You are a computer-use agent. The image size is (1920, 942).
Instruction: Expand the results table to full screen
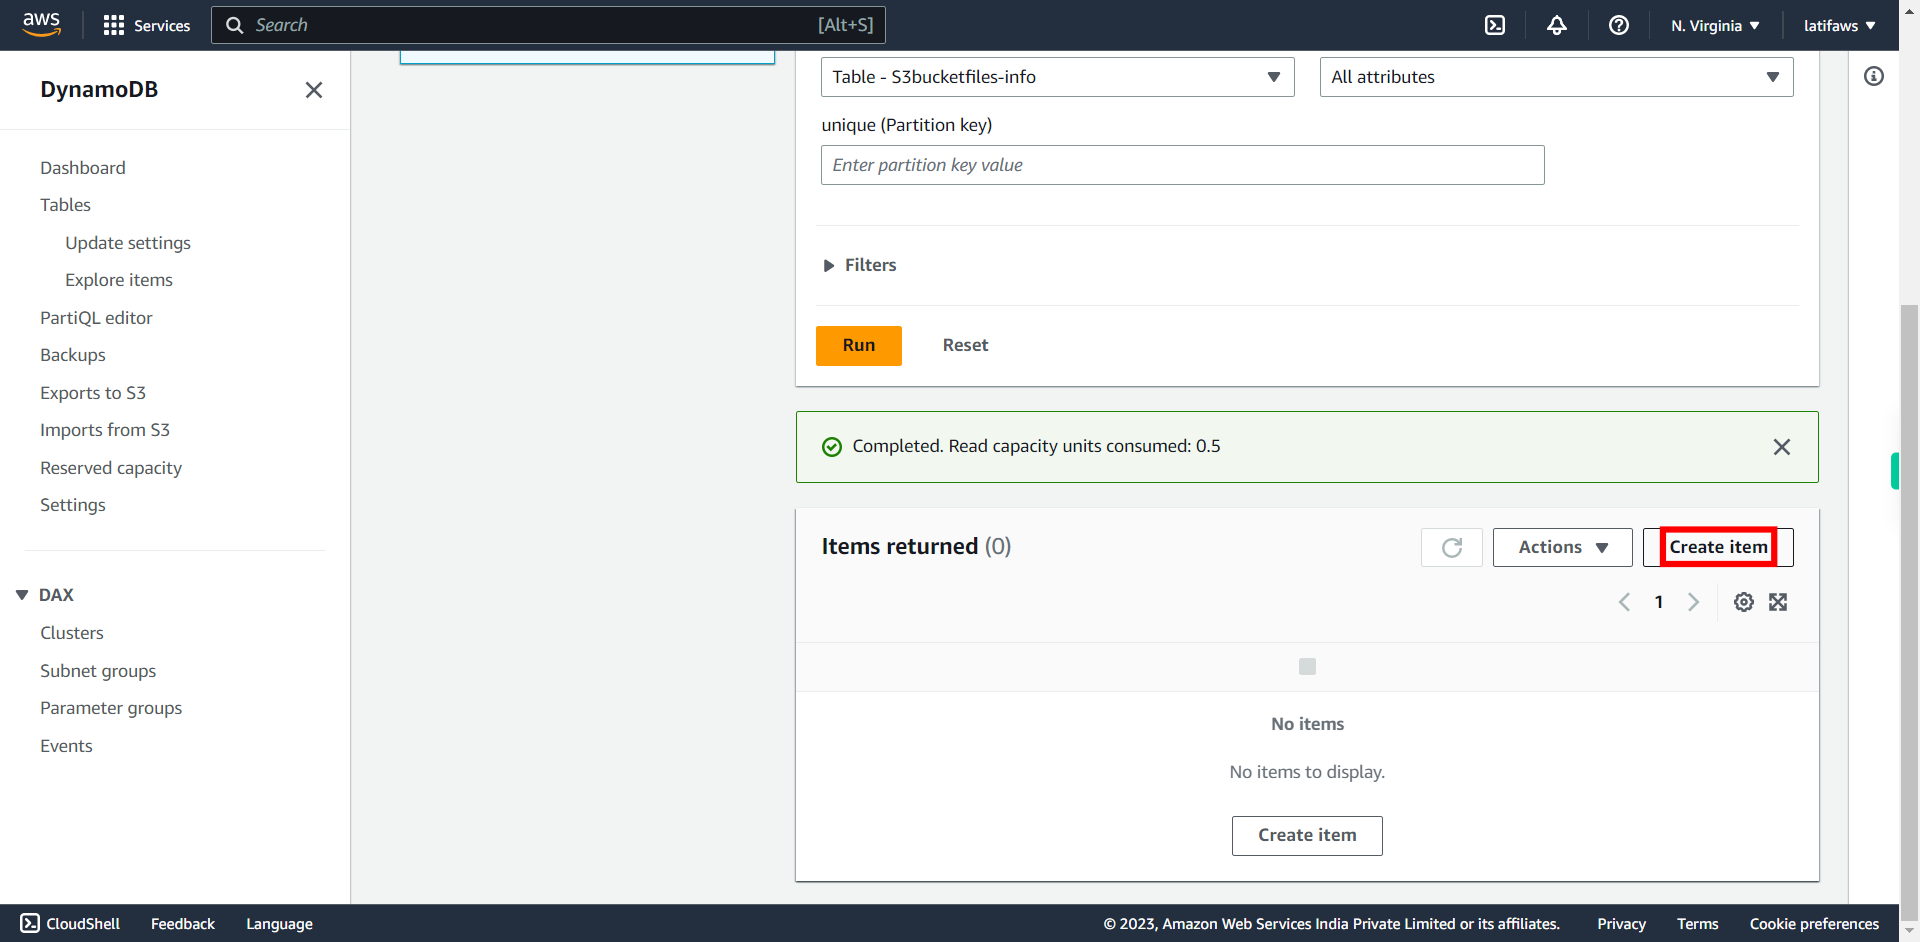click(x=1778, y=602)
